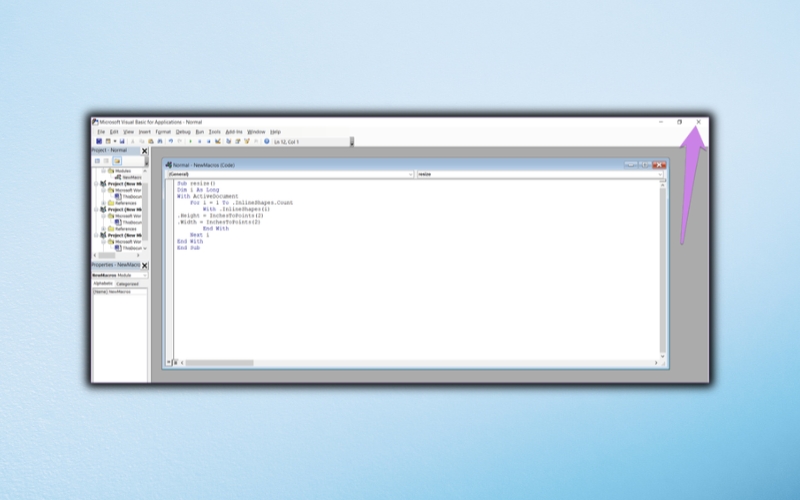Click the Paste toolbar icon
This screenshot has width=800, height=500.
(x=151, y=141)
